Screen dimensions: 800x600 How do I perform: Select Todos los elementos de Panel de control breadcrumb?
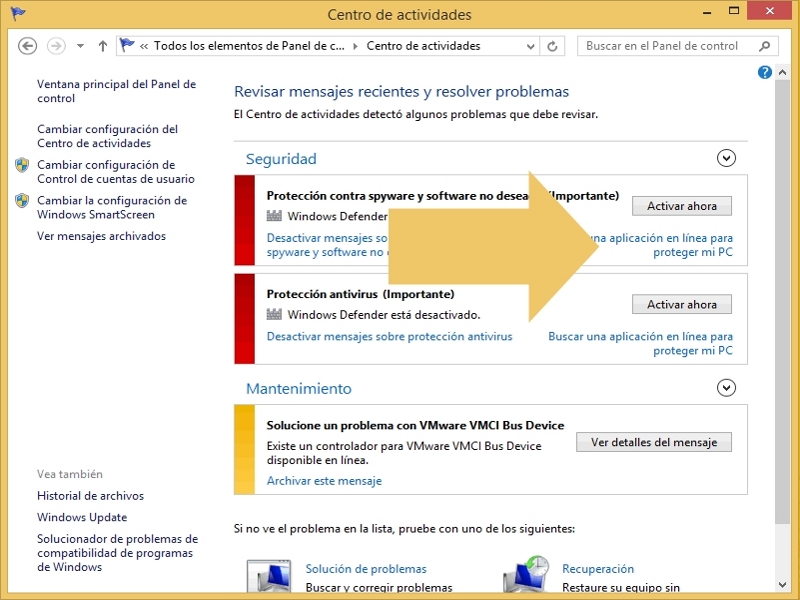(249, 46)
